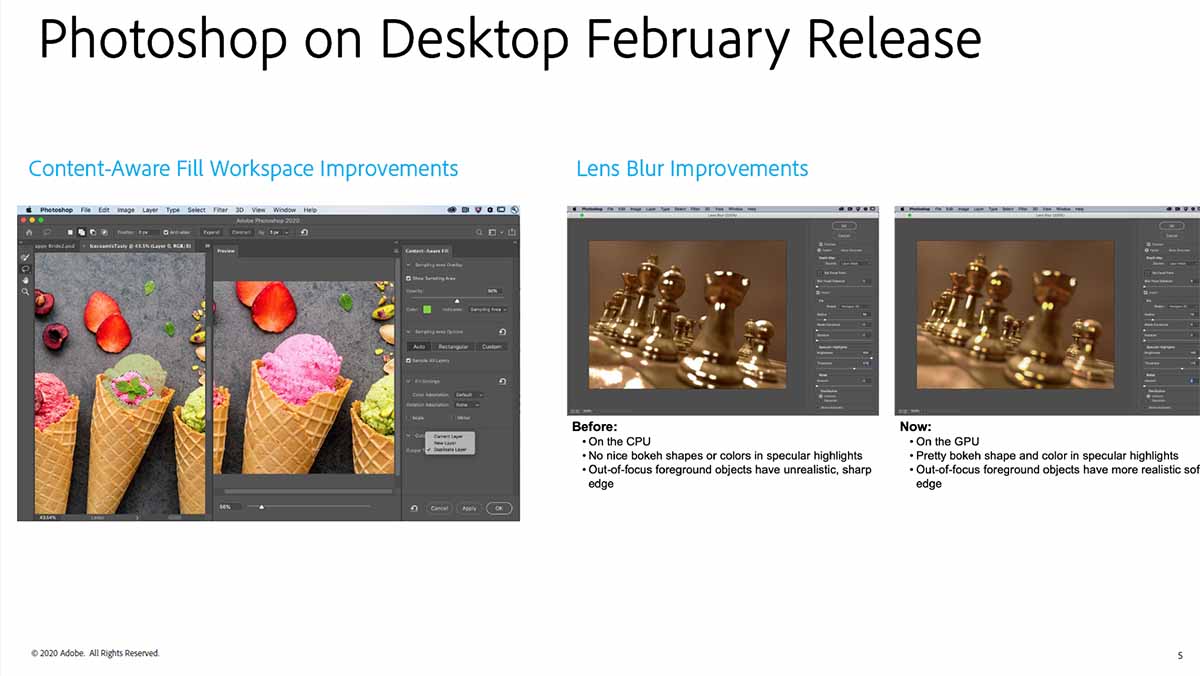Image resolution: width=1200 pixels, height=676 pixels.
Task: Open the workspace switcher icon
Action: click(x=493, y=232)
